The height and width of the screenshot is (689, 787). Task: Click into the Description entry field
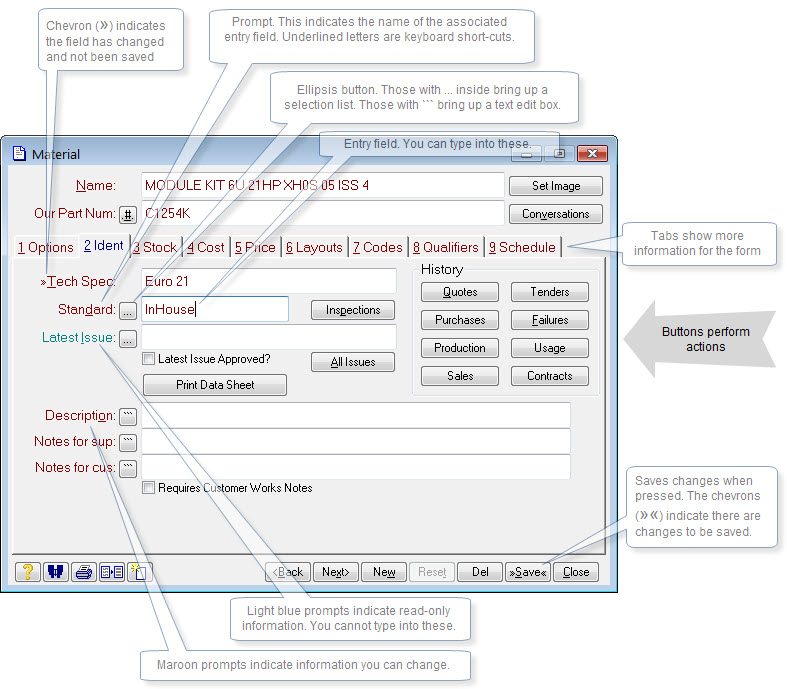356,416
